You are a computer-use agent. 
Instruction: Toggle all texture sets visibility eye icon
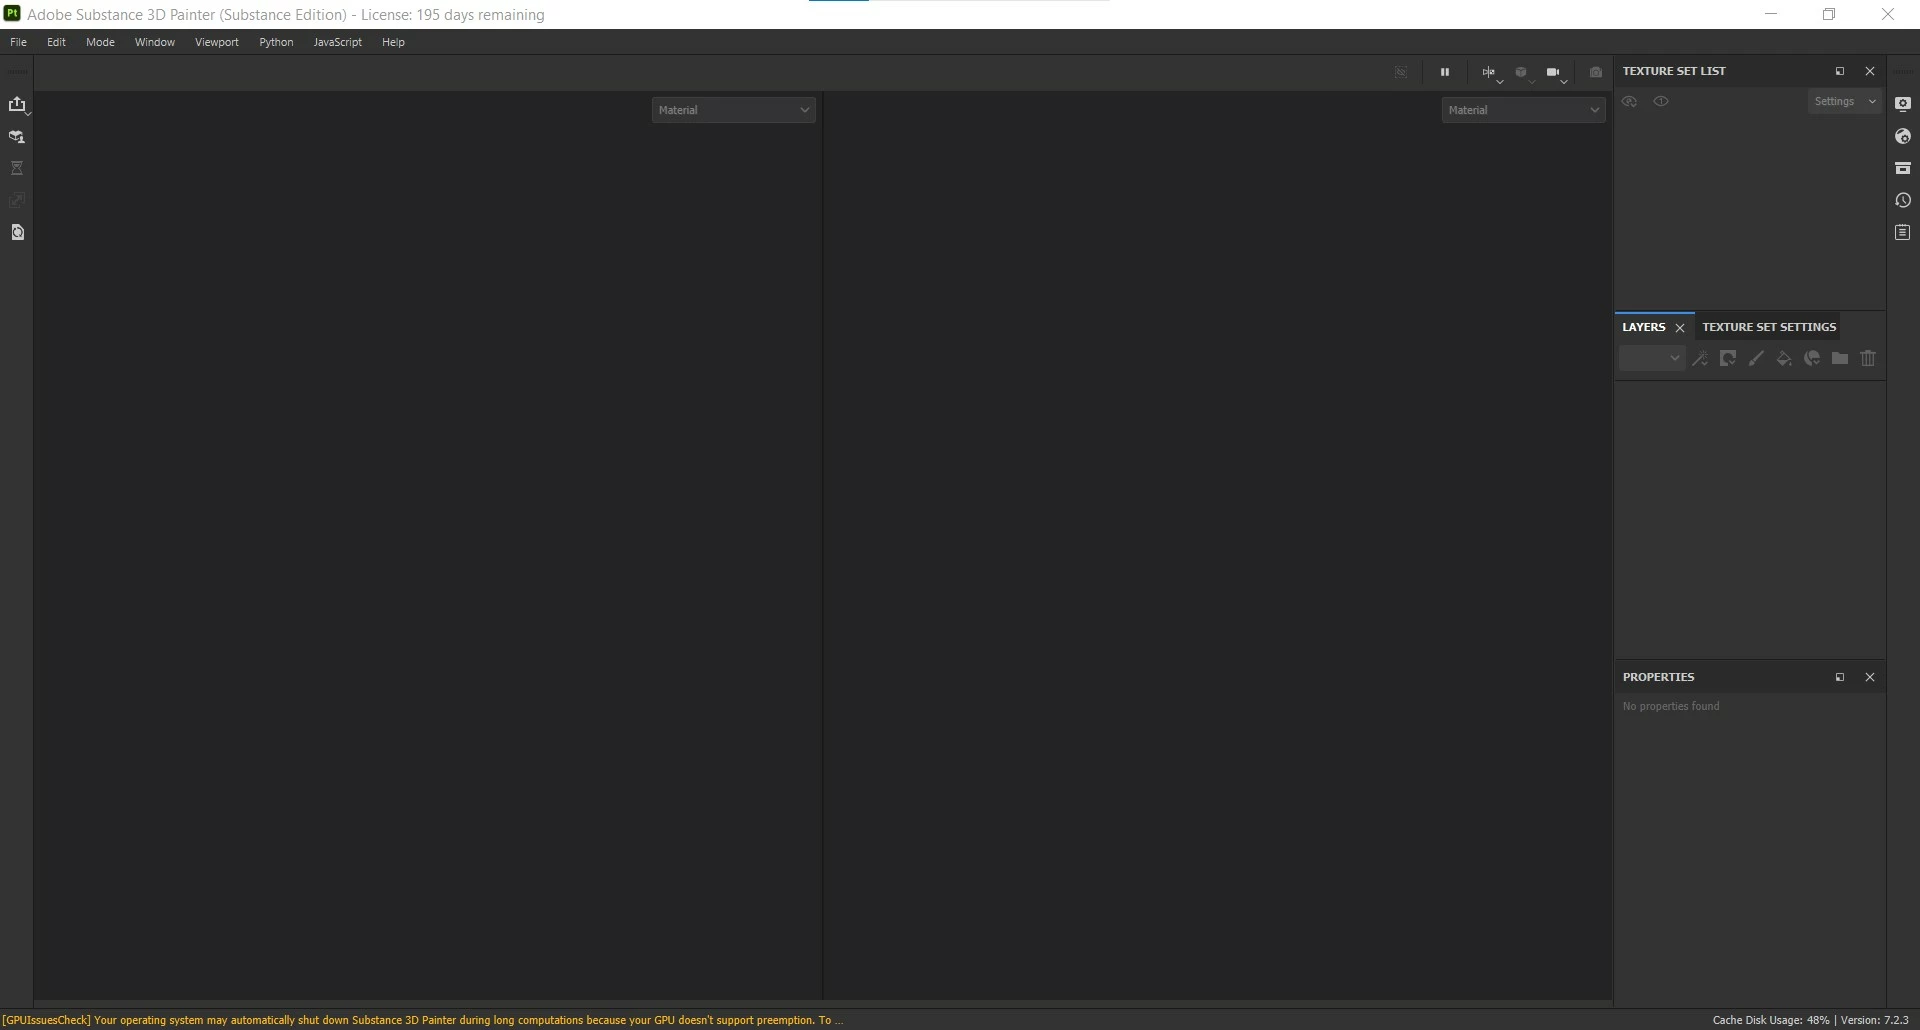pyautogui.click(x=1630, y=101)
